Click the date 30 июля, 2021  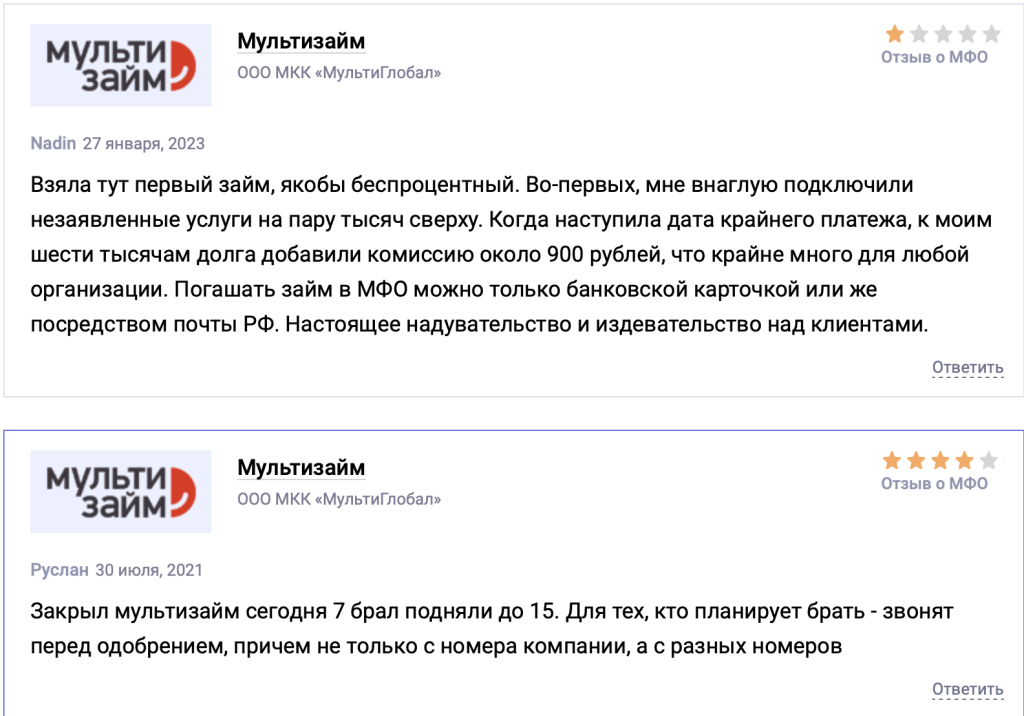(150, 570)
